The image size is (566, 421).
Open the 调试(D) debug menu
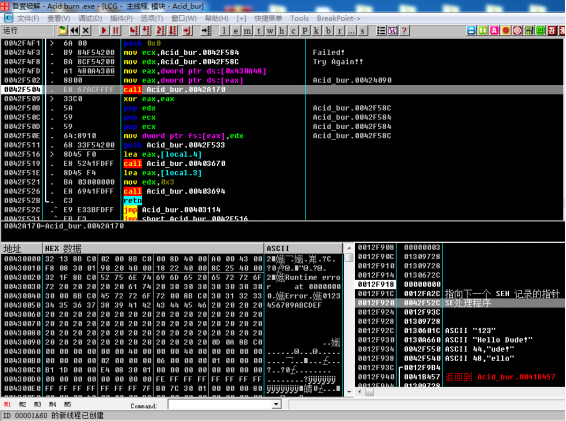[90, 18]
